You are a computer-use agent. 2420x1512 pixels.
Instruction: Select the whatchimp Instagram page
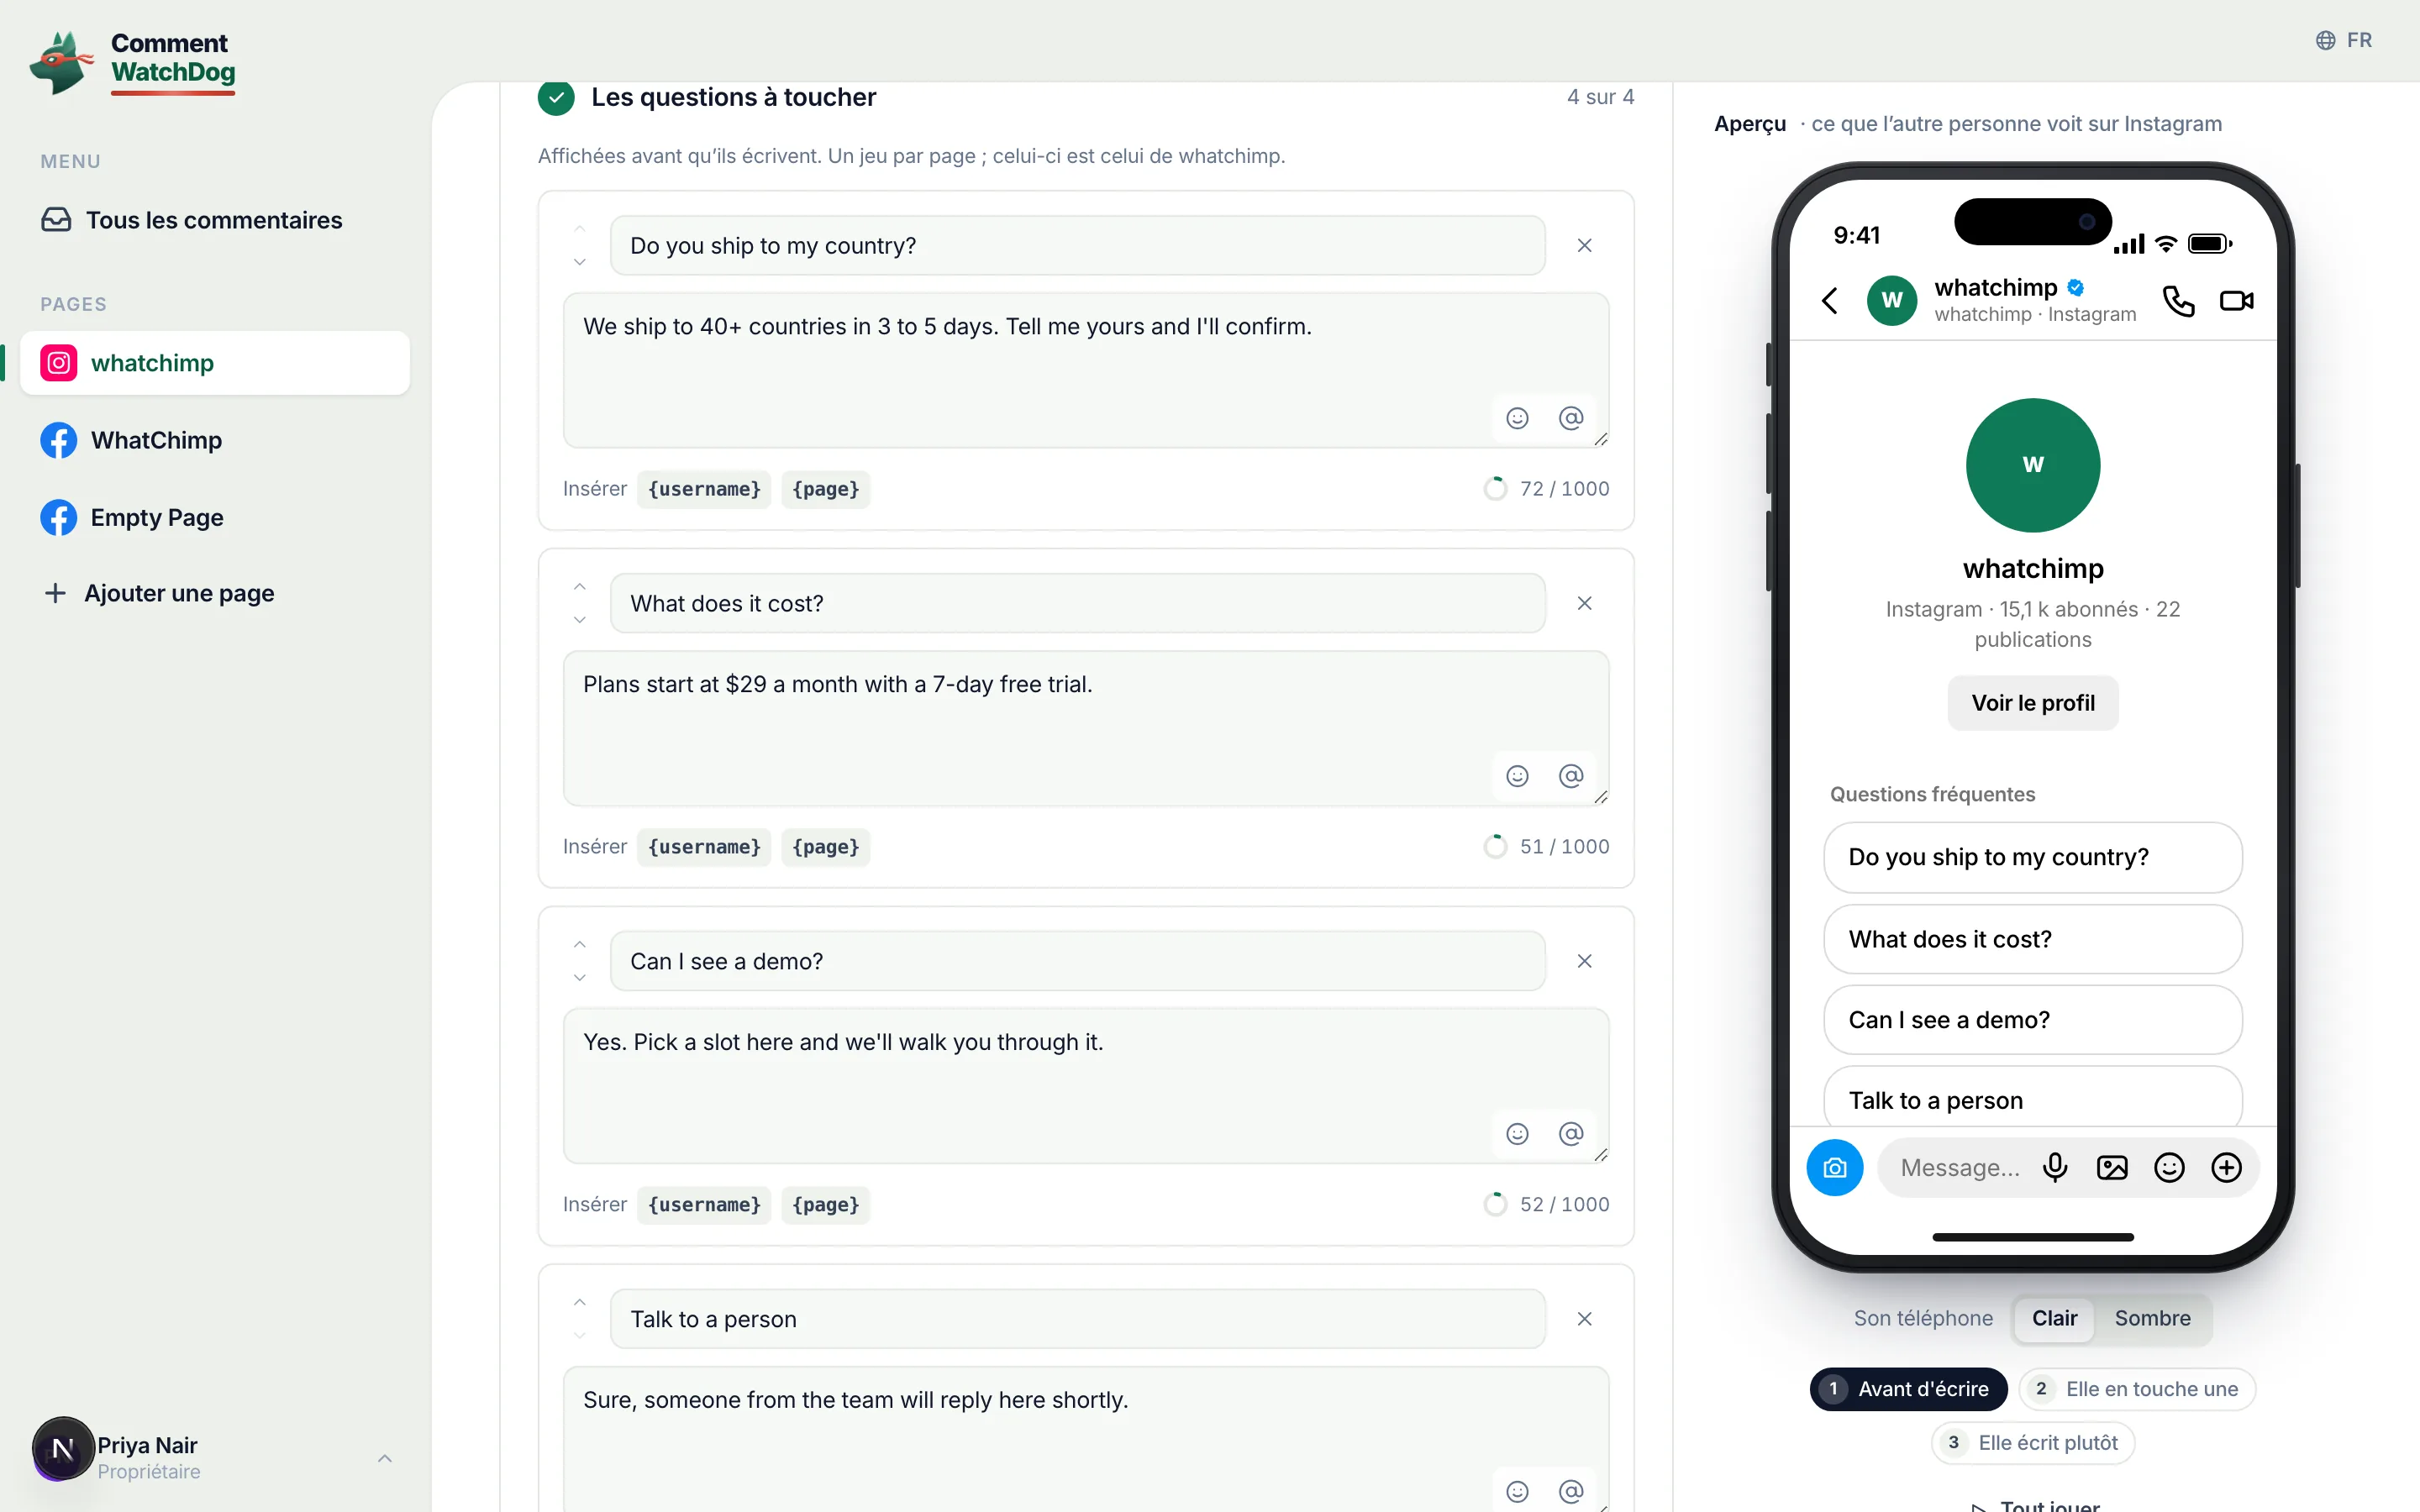[x=215, y=363]
